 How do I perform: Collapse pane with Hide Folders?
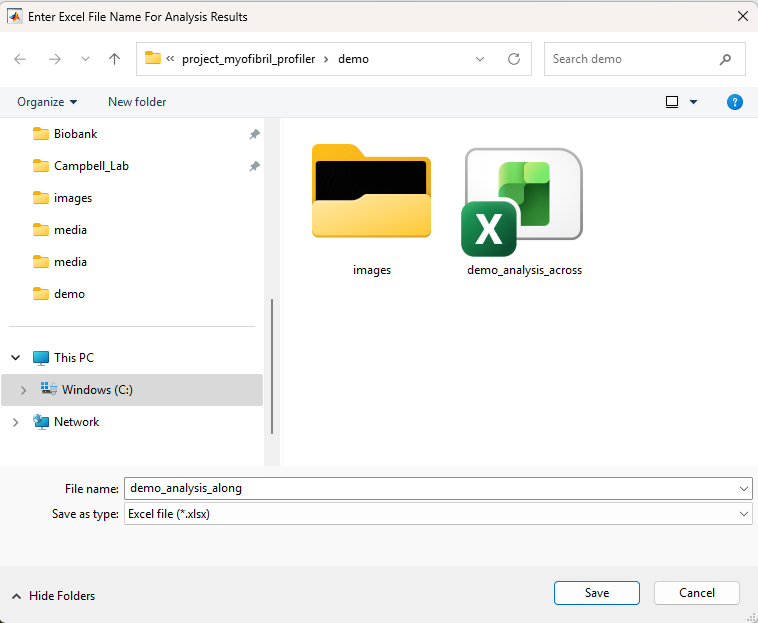pyautogui.click(x=53, y=596)
